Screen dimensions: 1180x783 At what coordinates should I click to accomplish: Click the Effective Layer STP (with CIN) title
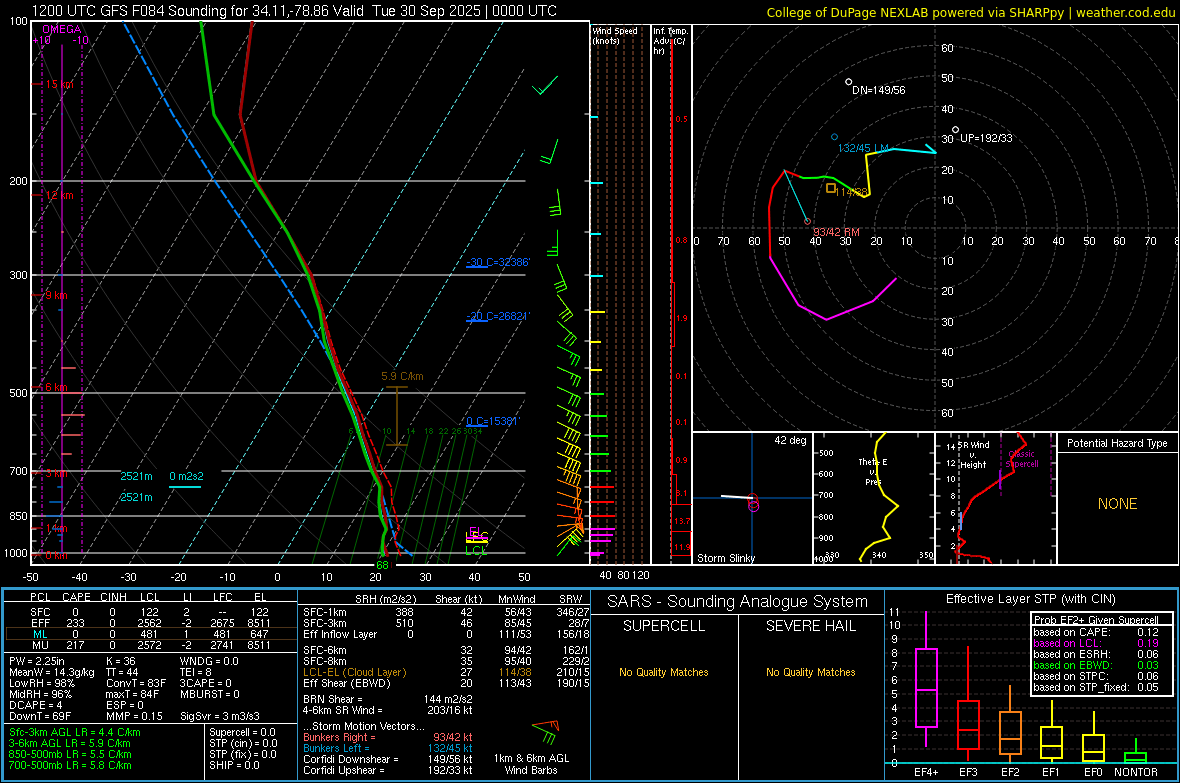click(1030, 599)
